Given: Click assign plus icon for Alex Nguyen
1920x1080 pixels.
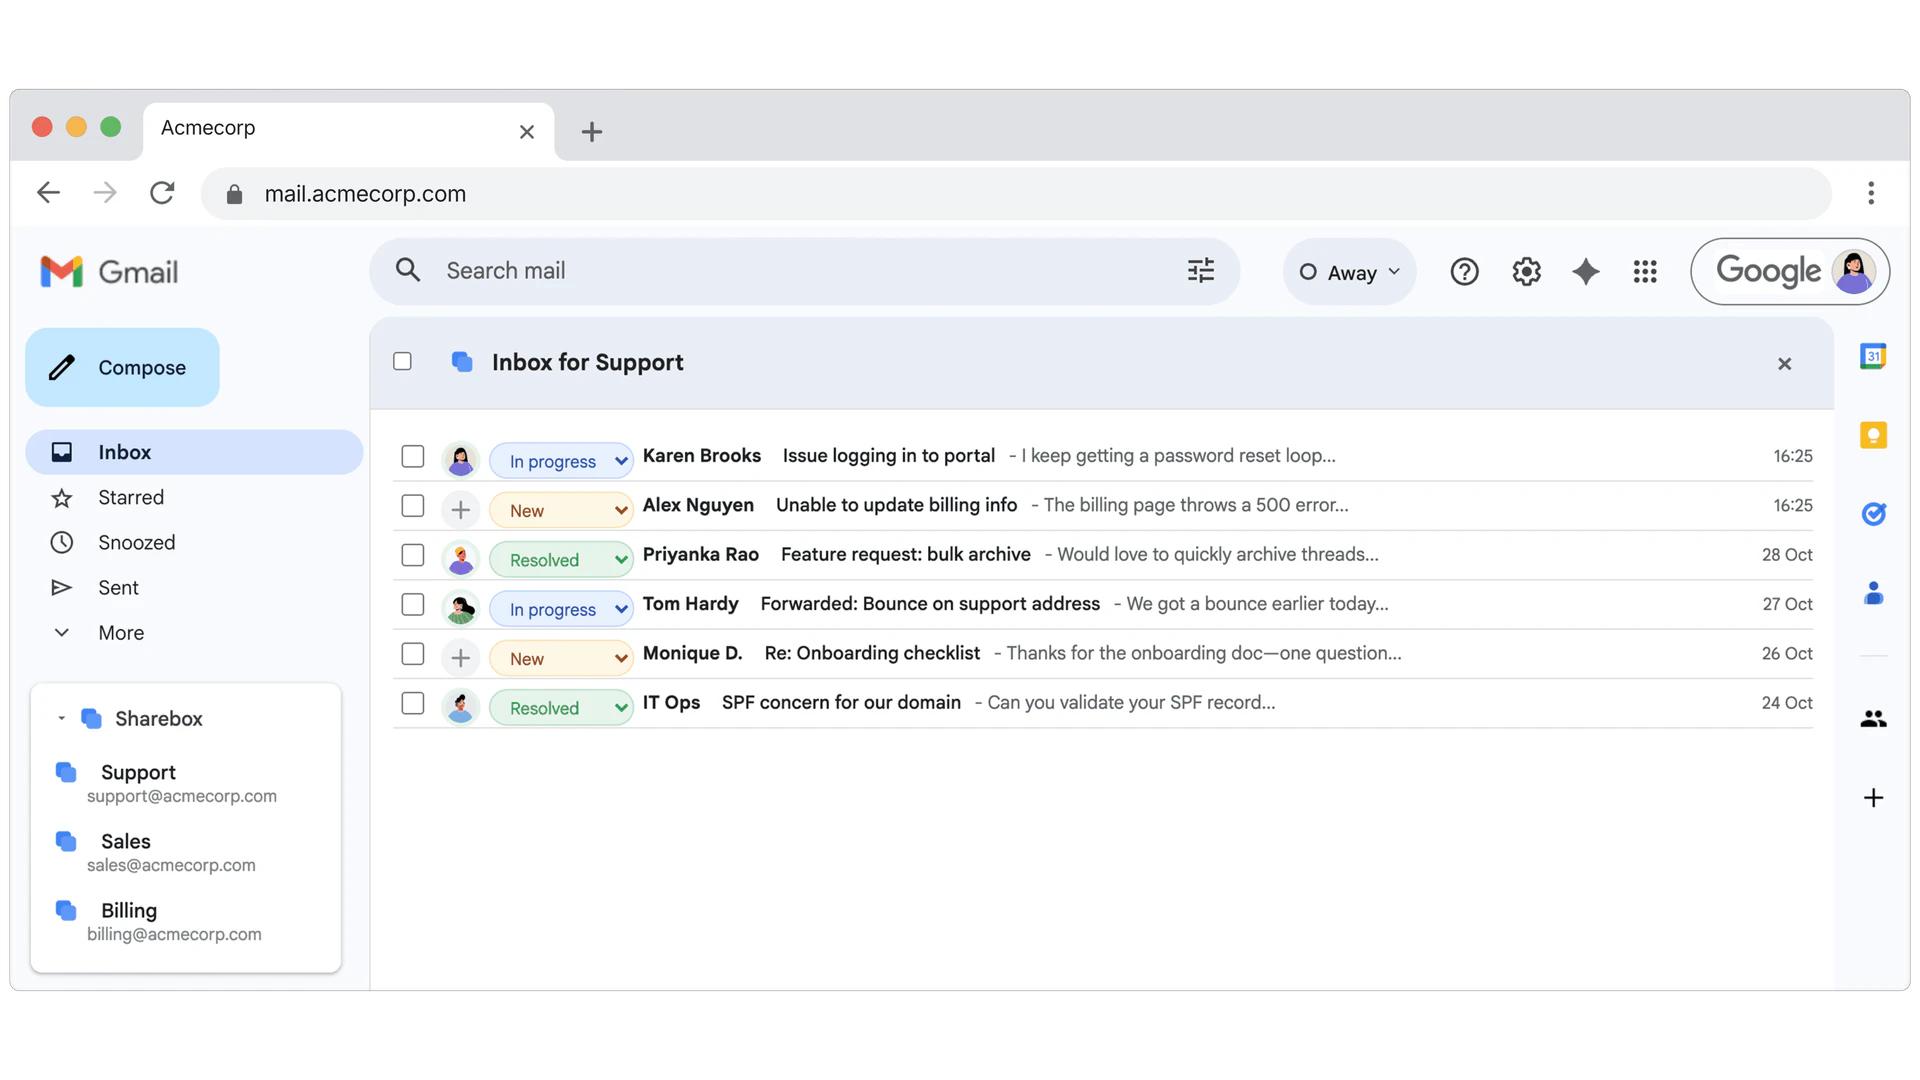Looking at the screenshot, I should pos(460,510).
